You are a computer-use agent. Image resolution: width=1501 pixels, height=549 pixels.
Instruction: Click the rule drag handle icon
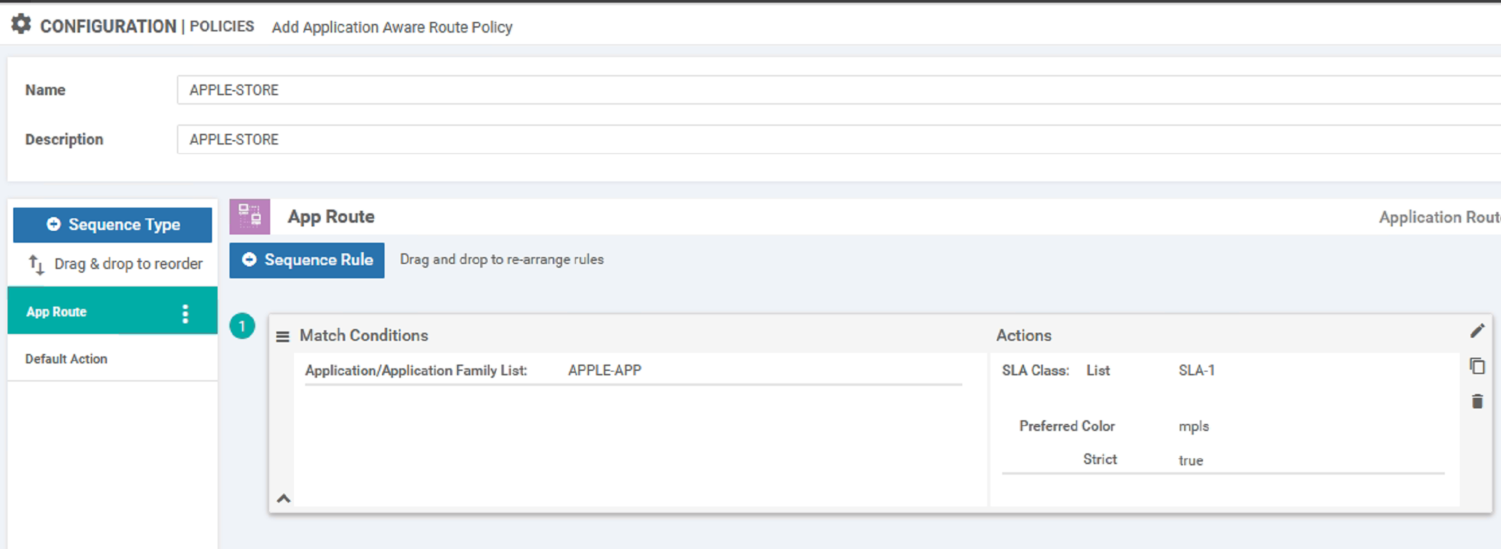[x=283, y=337]
